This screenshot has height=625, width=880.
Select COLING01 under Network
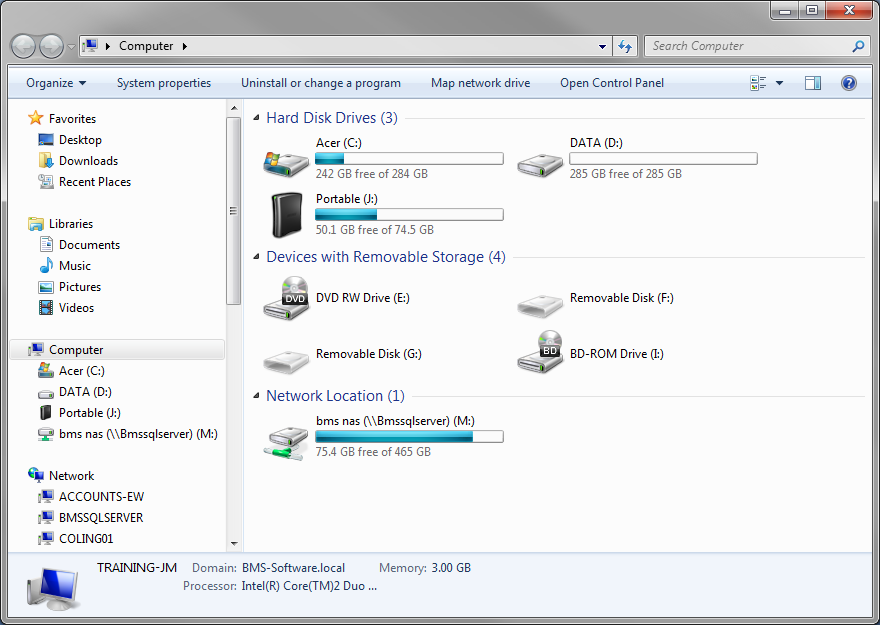click(86, 539)
